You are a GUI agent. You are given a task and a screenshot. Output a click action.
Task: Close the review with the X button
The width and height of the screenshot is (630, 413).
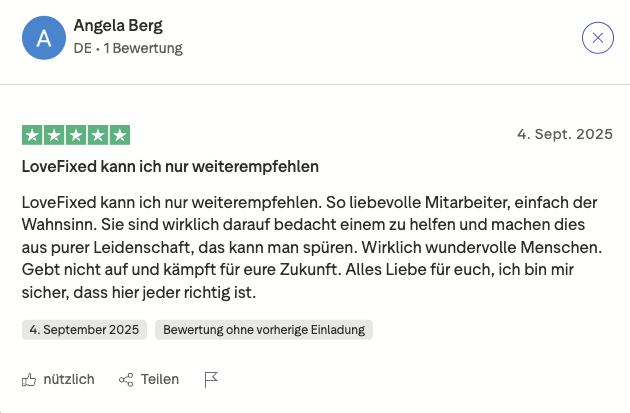(x=597, y=38)
